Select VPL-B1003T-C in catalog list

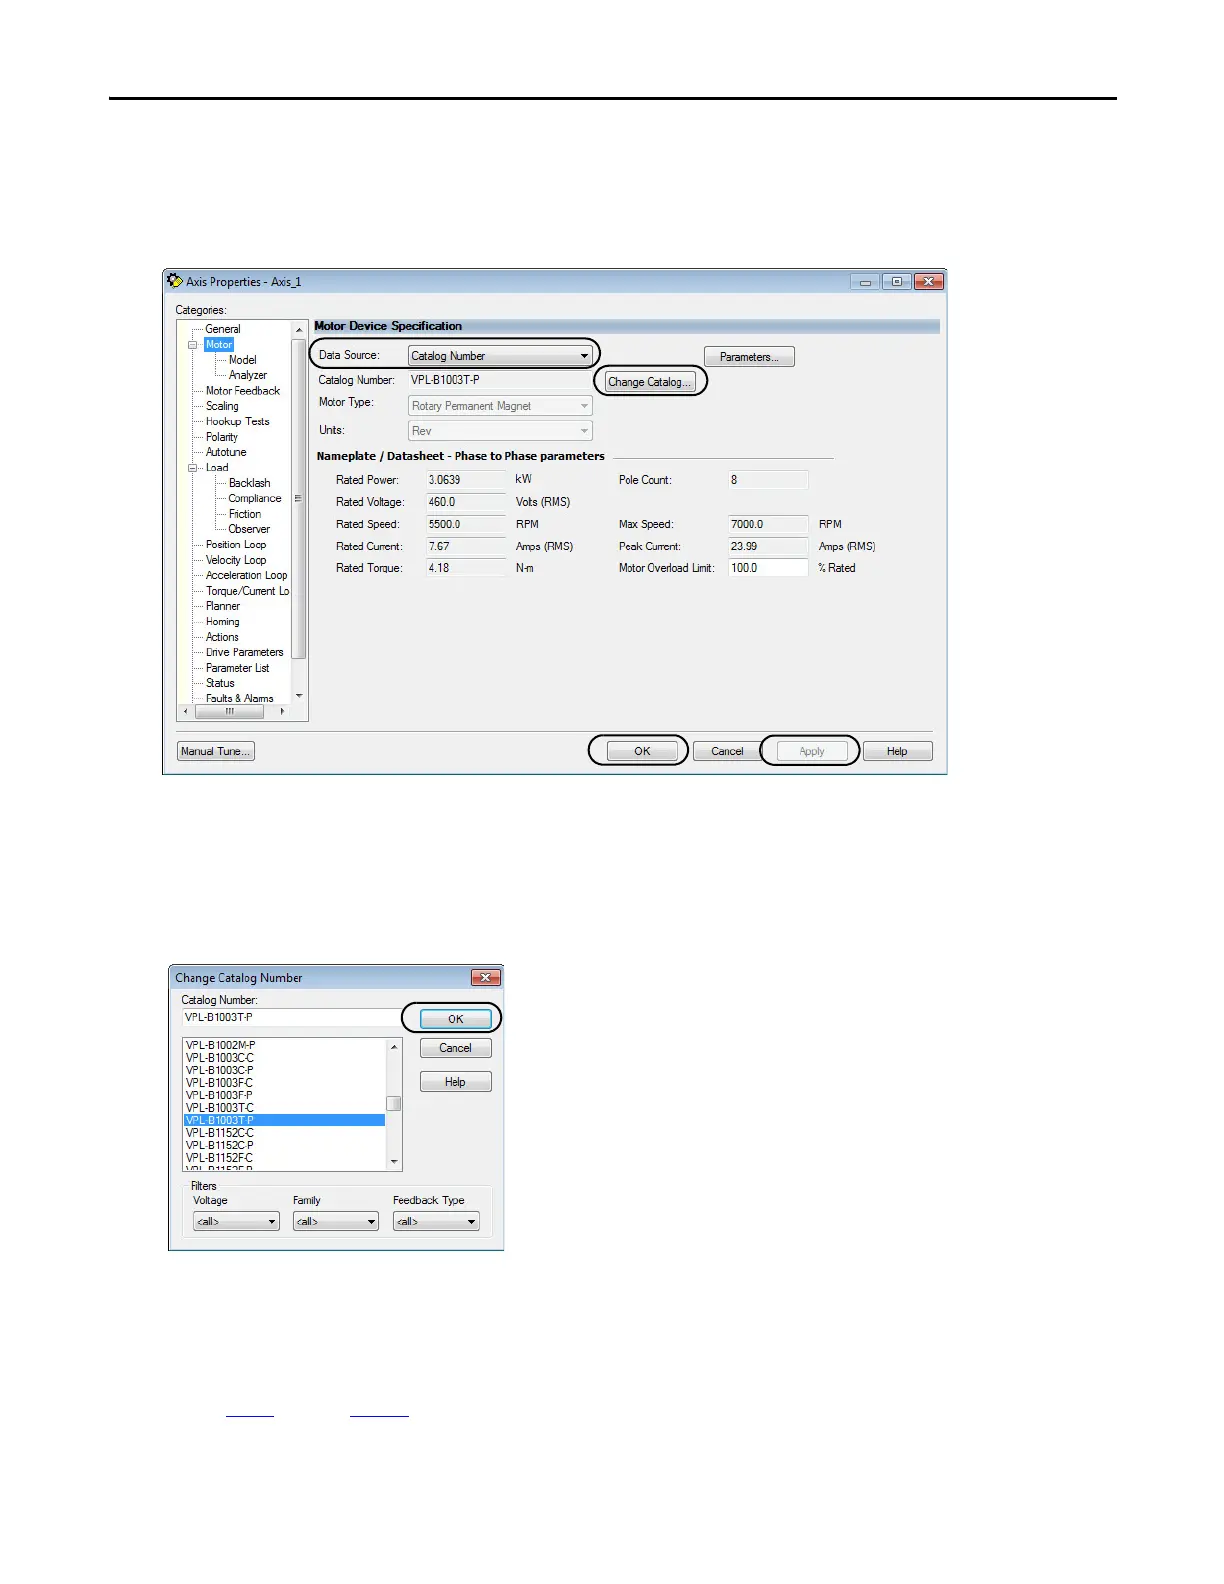click(x=220, y=1108)
